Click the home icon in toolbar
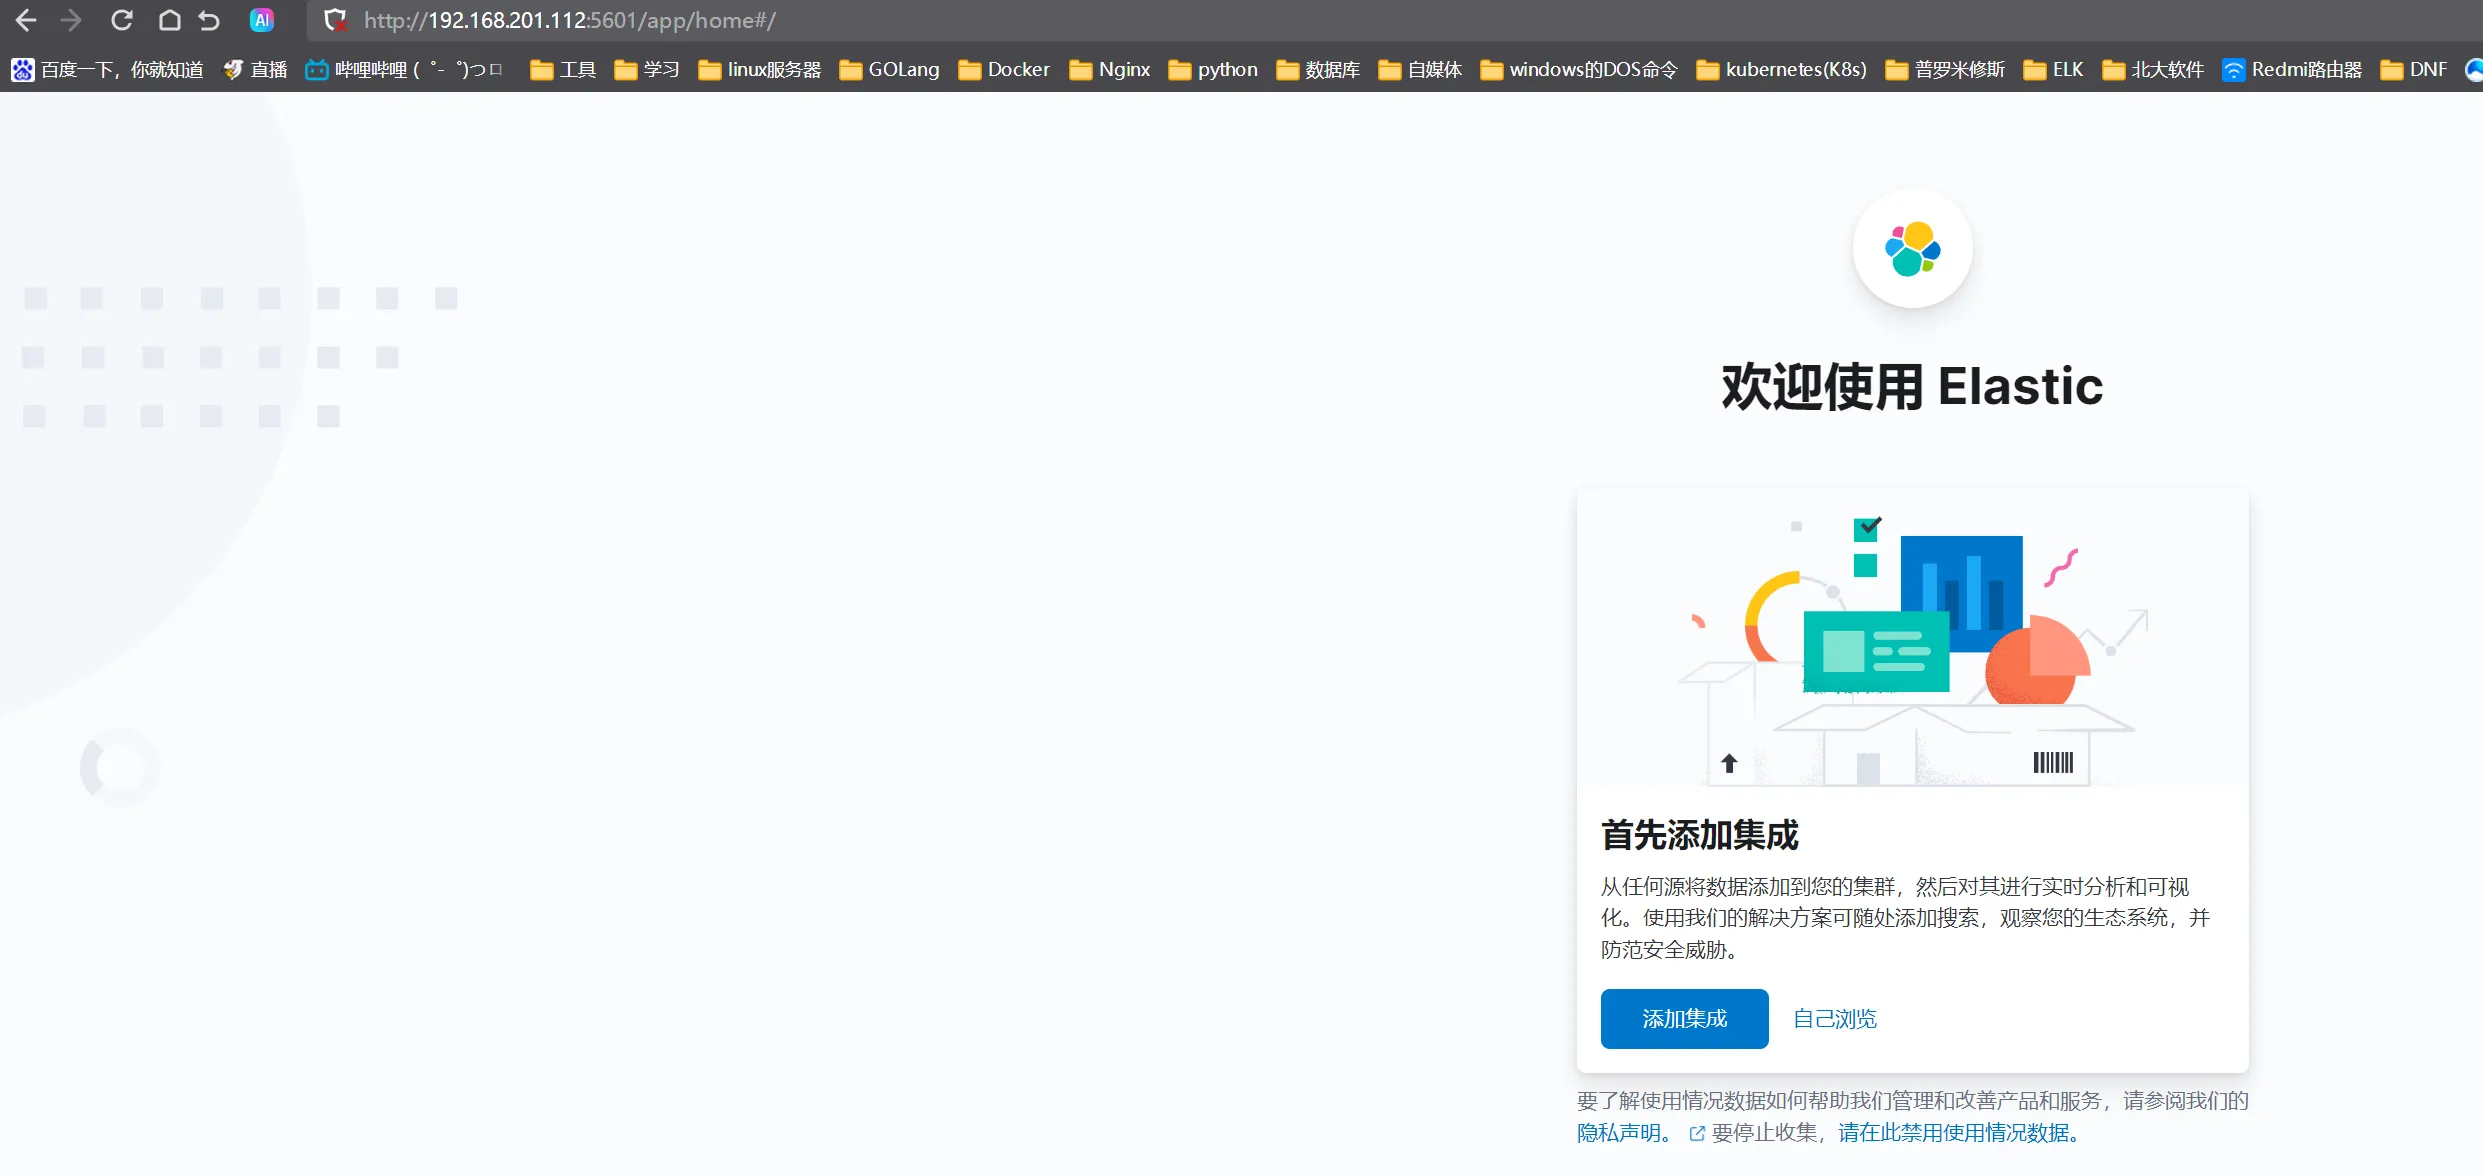 tap(169, 20)
